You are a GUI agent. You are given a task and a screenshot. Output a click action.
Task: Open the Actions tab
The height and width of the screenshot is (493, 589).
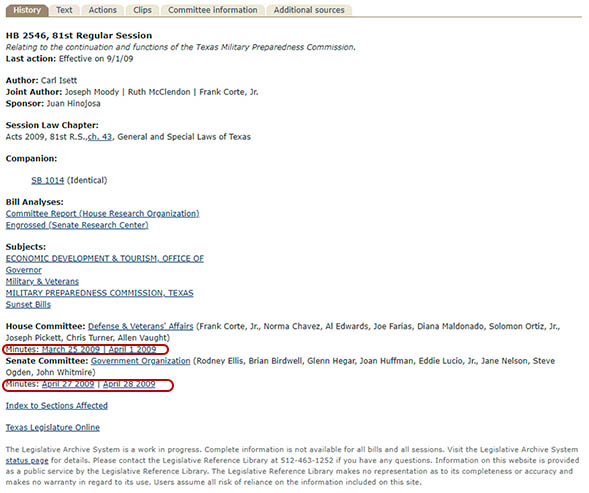tap(103, 10)
